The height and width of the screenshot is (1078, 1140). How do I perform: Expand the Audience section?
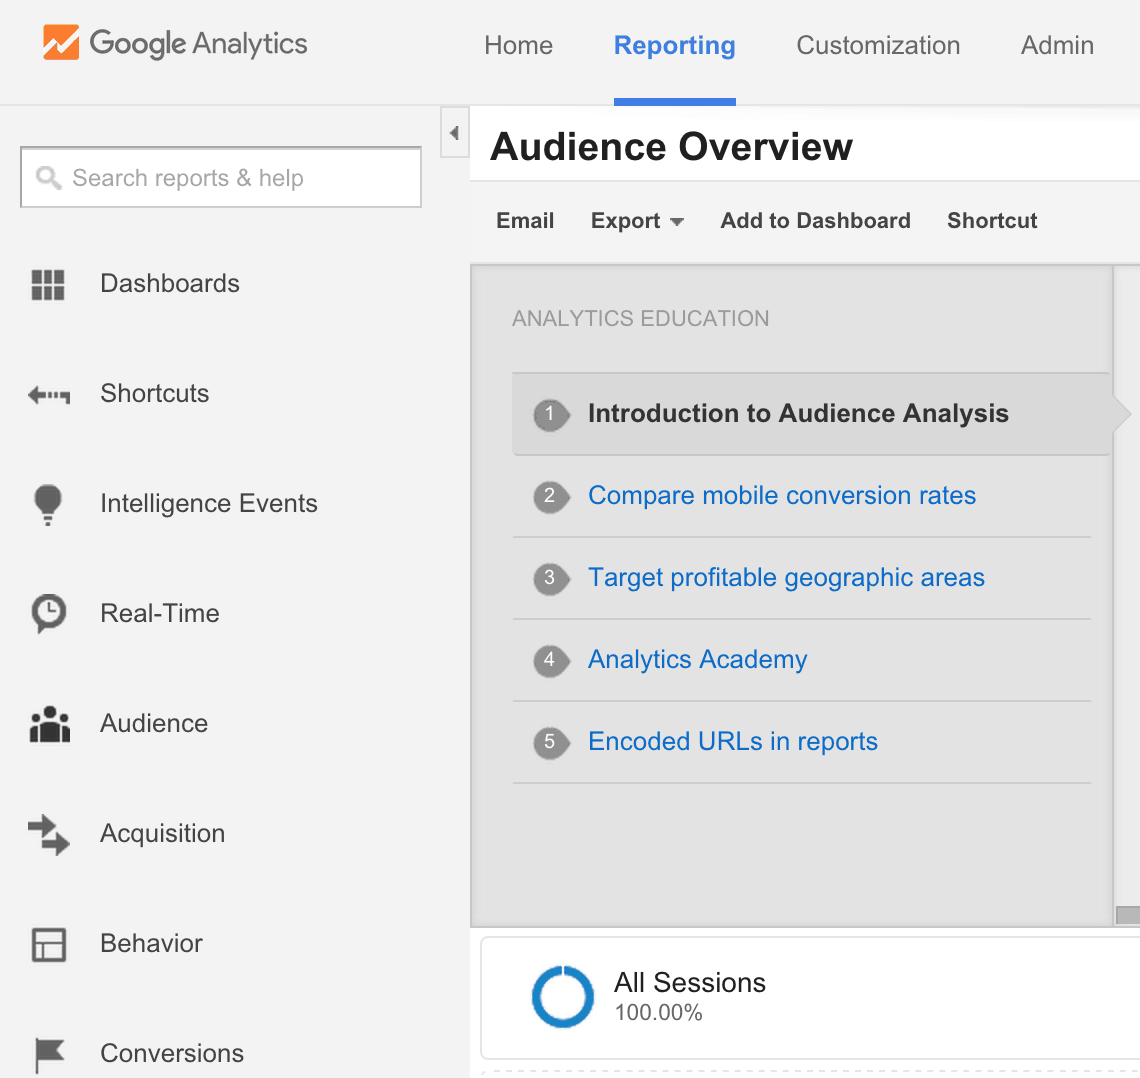(153, 723)
